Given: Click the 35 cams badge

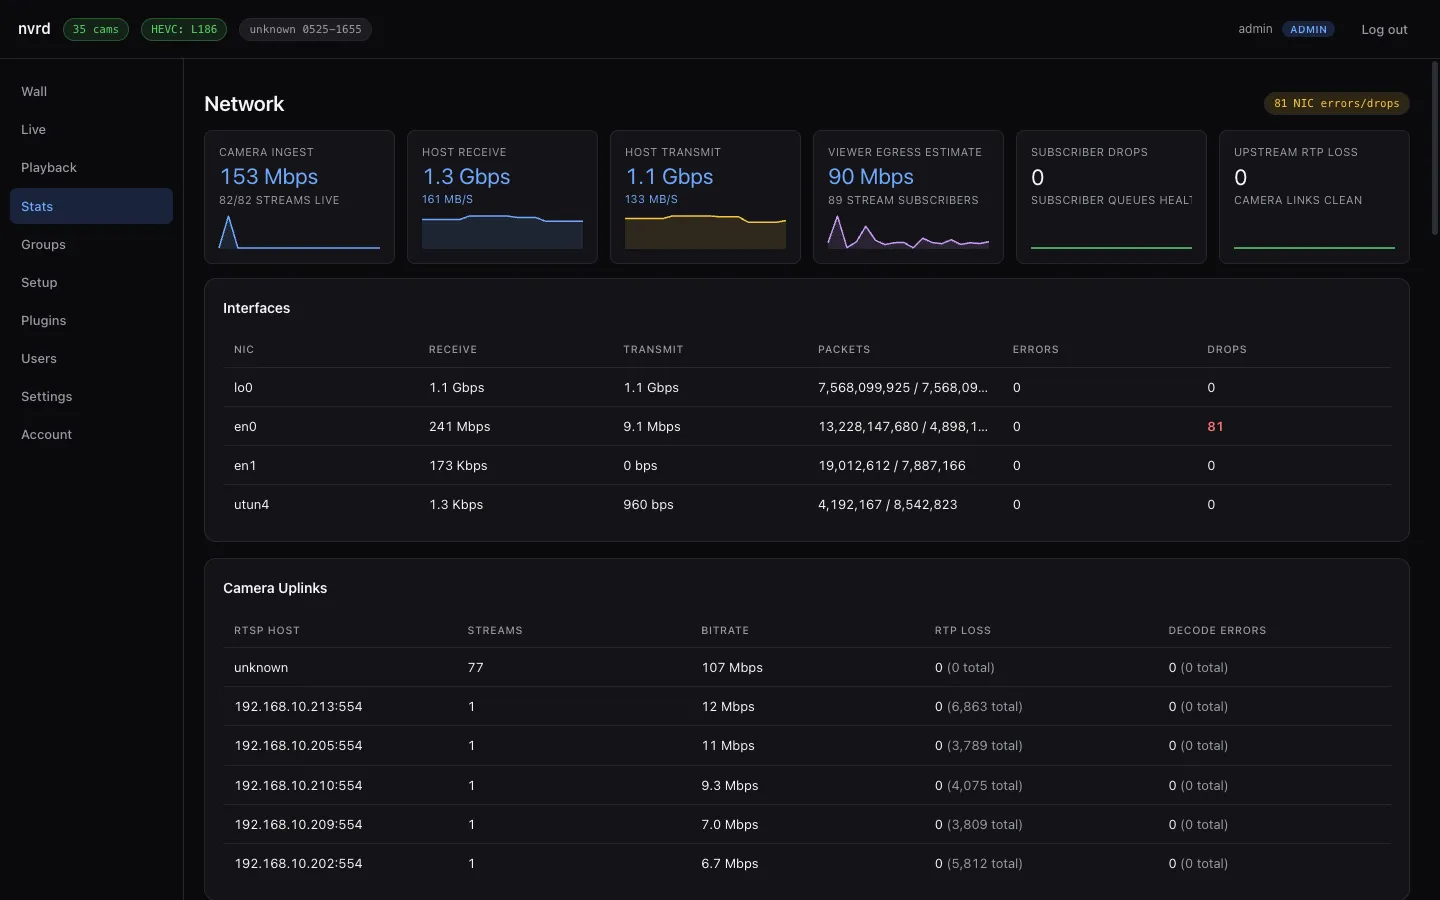Looking at the screenshot, I should (x=96, y=29).
